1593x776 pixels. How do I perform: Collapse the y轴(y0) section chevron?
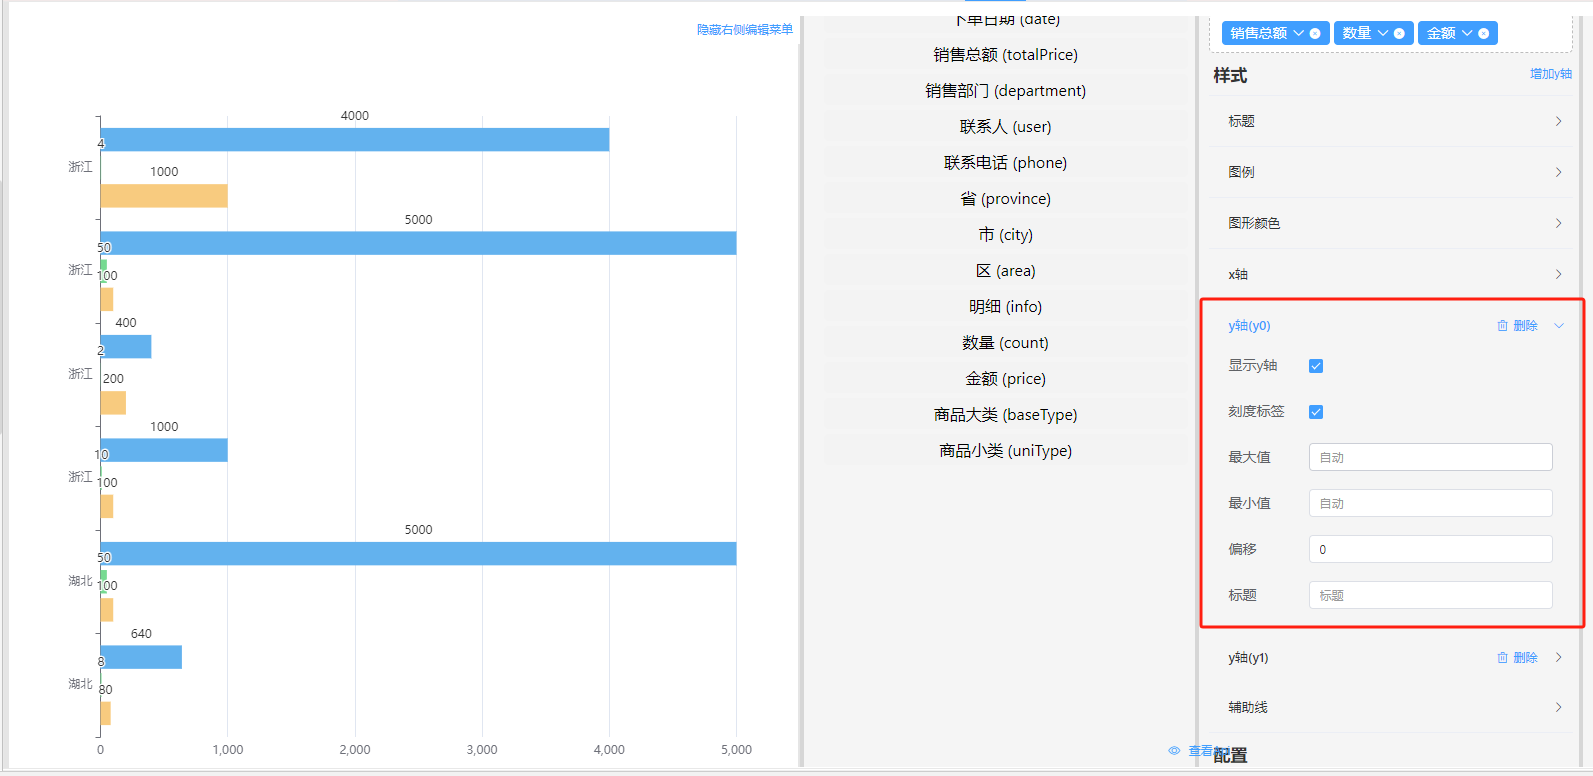[x=1558, y=326]
